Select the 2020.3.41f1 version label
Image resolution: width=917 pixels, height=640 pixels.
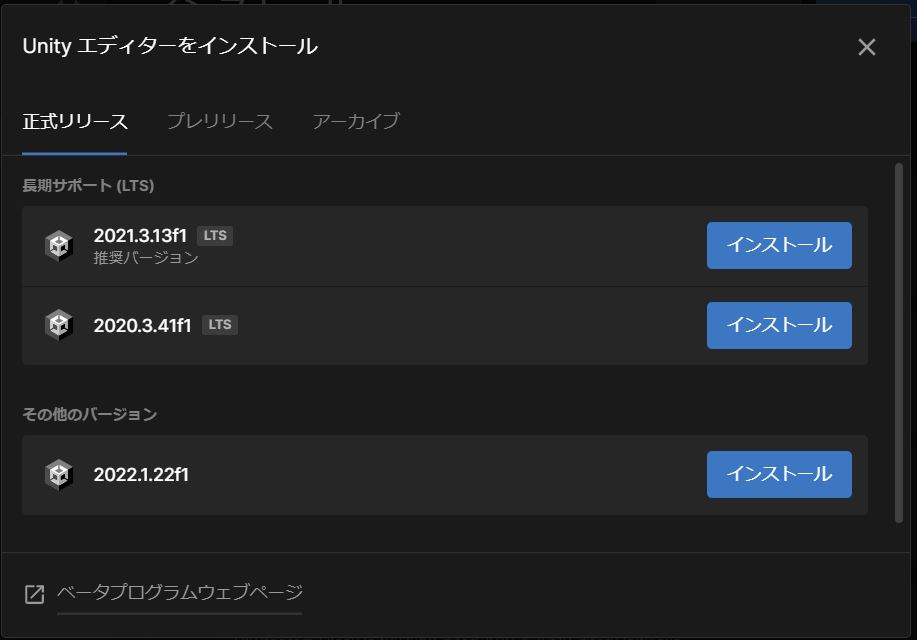[x=143, y=325]
